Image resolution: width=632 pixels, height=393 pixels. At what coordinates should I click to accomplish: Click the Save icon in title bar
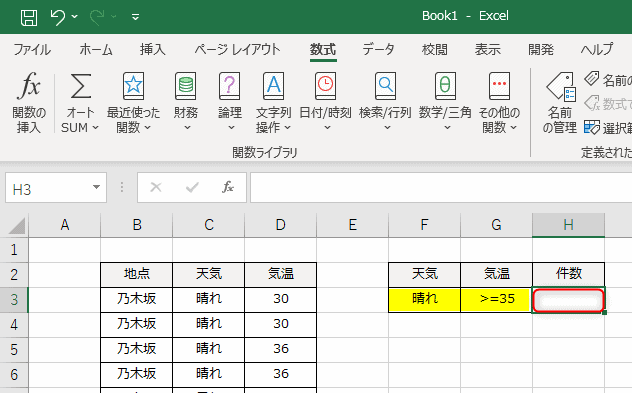click(x=29, y=17)
